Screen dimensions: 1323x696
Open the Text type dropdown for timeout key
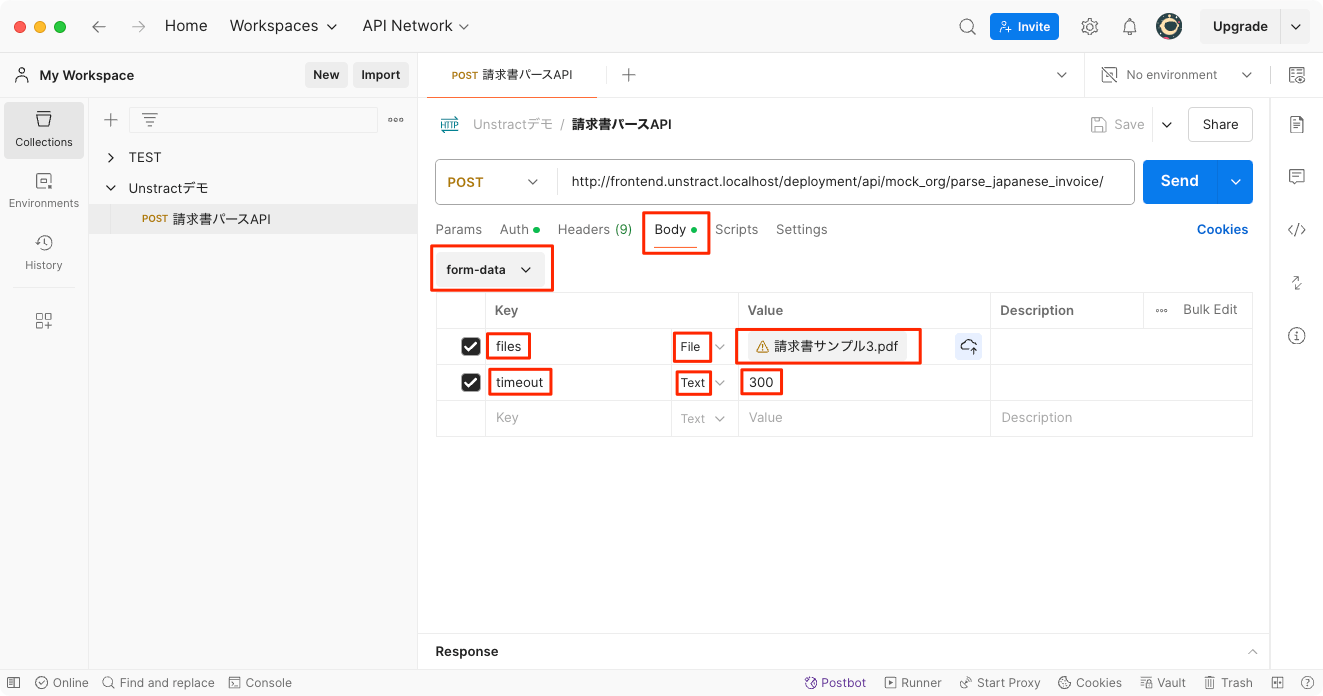pyautogui.click(x=702, y=383)
